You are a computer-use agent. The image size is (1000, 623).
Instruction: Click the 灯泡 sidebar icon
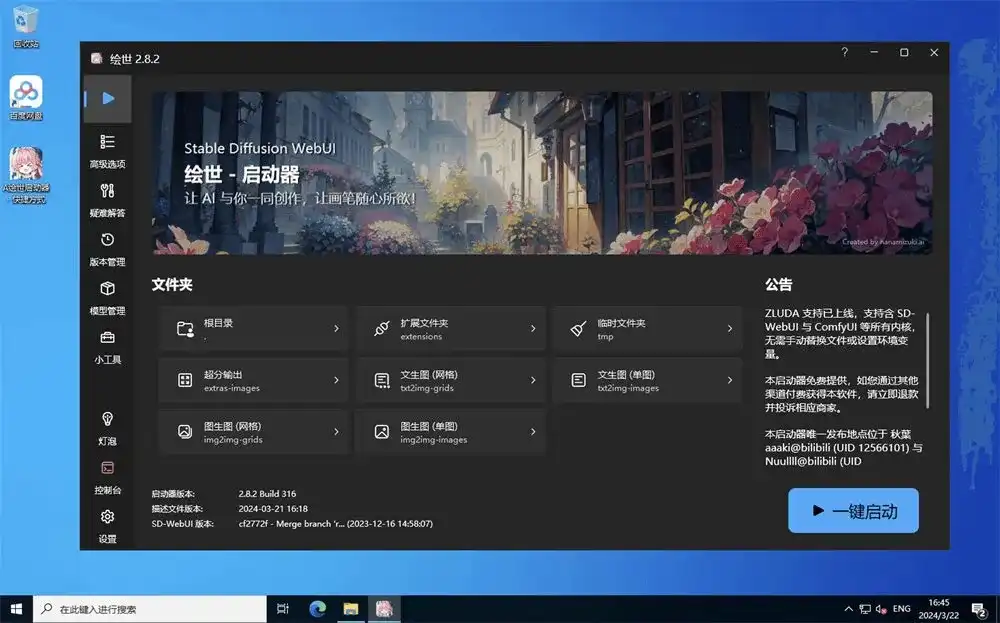click(x=107, y=427)
